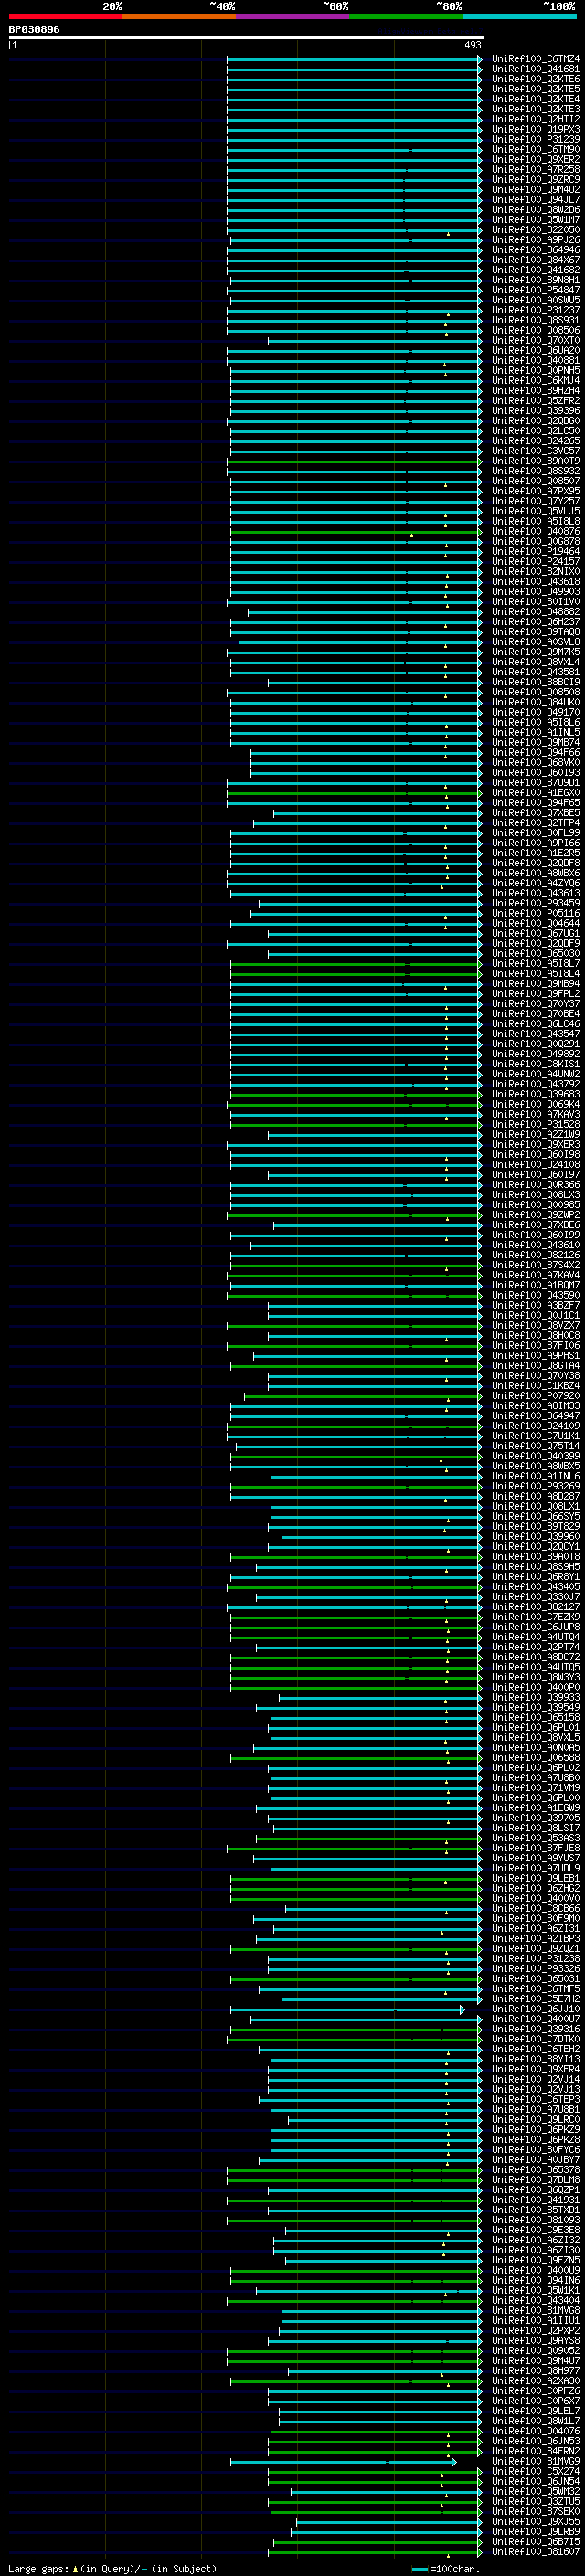The width and height of the screenshot is (585, 2576).
Task: Click the red 20% identity legend segment
Action: tap(66, 16)
